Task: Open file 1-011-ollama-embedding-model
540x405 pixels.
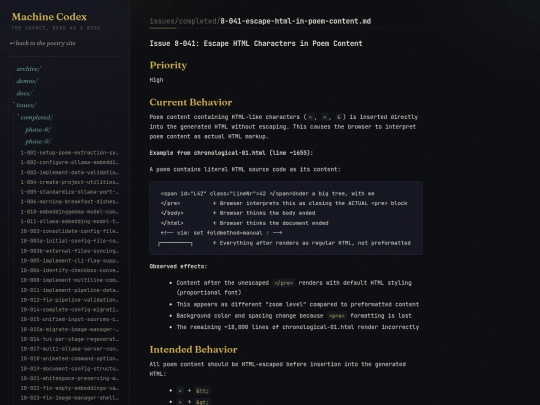Action: (70, 221)
